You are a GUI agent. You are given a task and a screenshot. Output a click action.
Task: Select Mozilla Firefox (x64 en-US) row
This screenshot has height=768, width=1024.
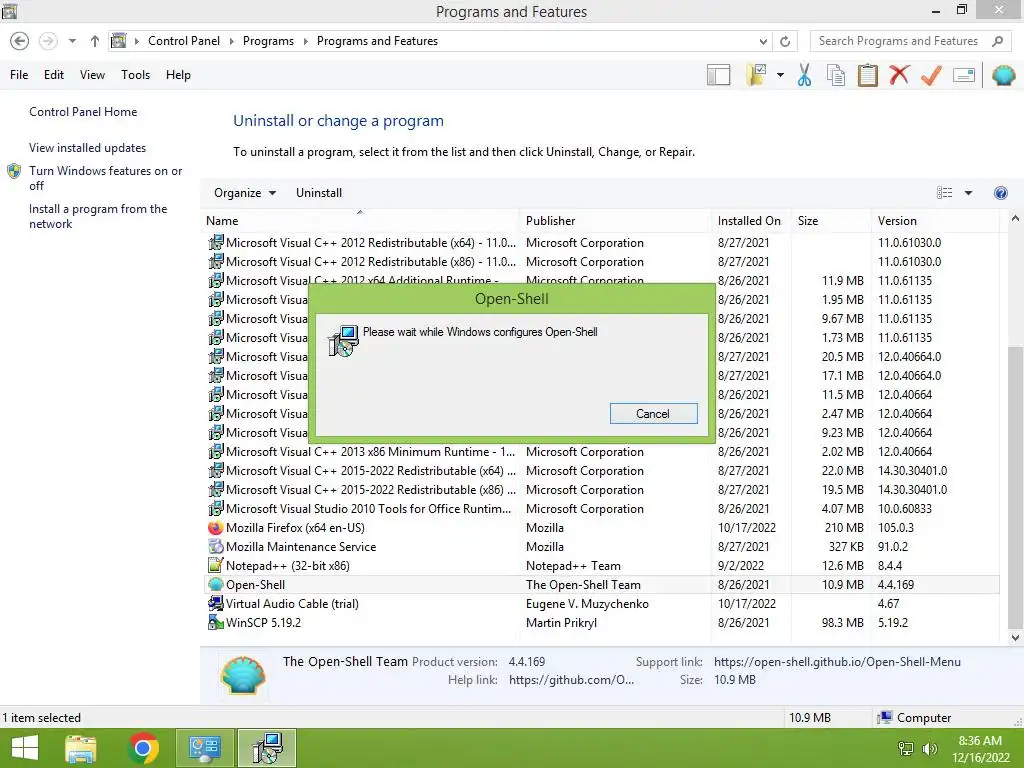click(600, 528)
